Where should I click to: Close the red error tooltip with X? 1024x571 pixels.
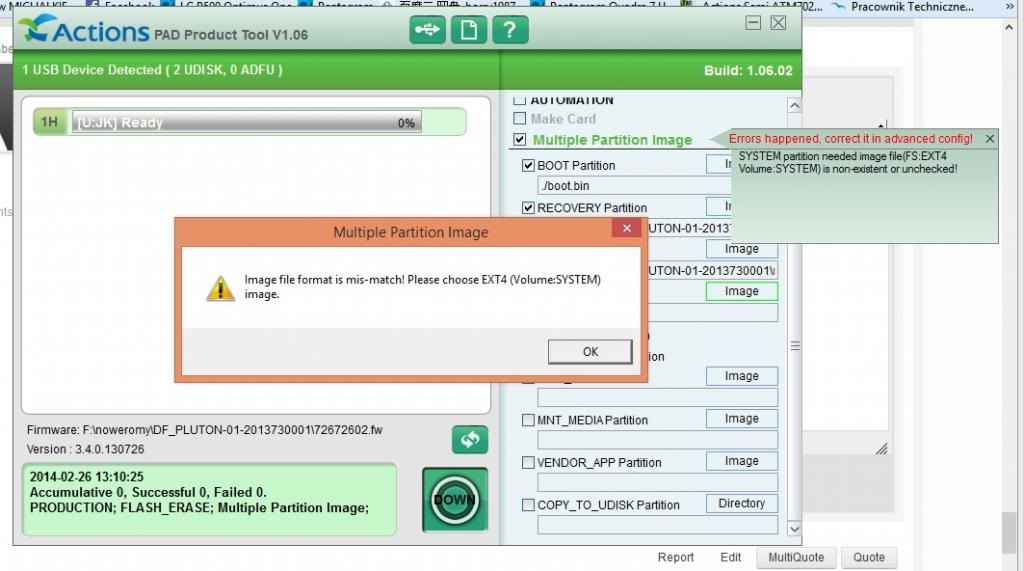990,139
